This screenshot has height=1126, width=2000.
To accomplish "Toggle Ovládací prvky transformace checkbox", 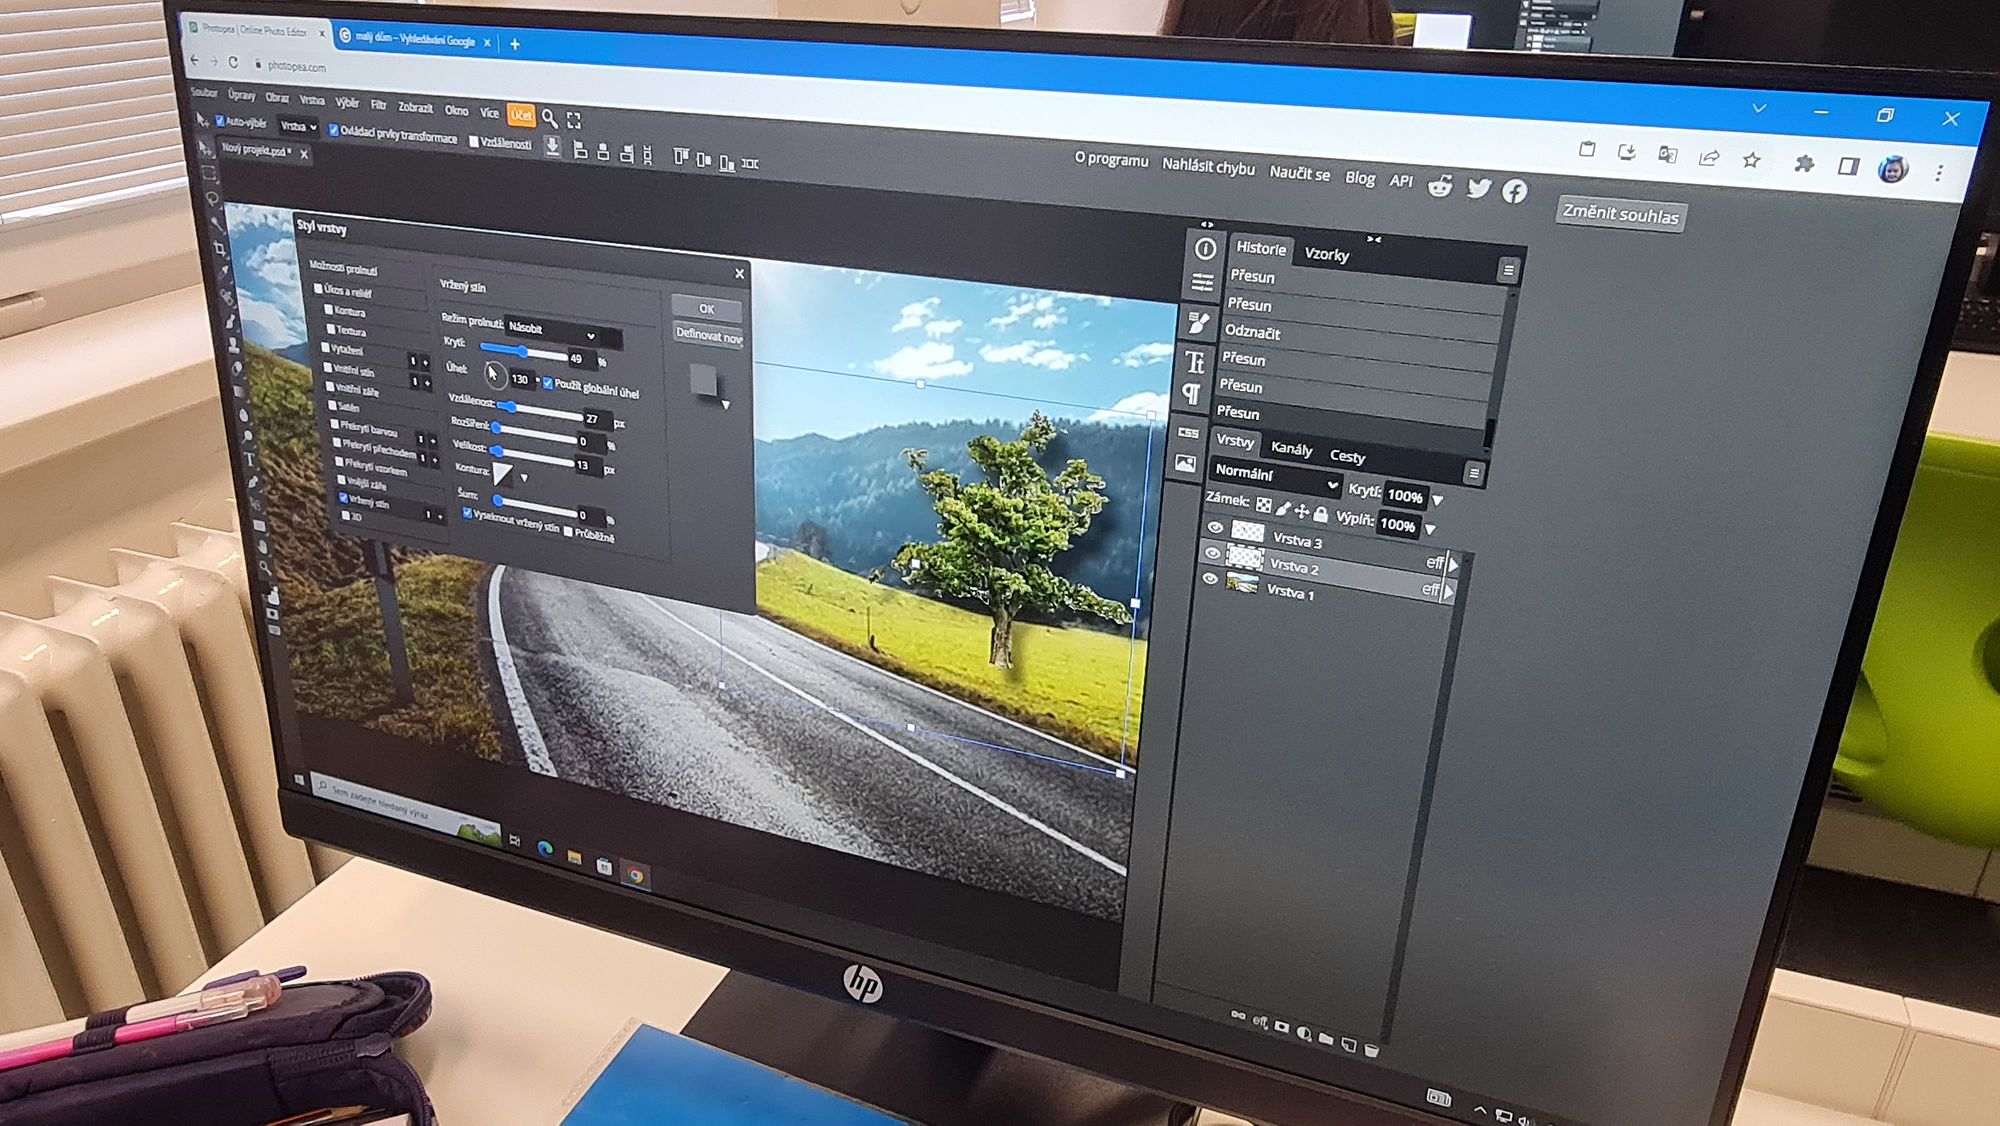I will click(x=333, y=130).
